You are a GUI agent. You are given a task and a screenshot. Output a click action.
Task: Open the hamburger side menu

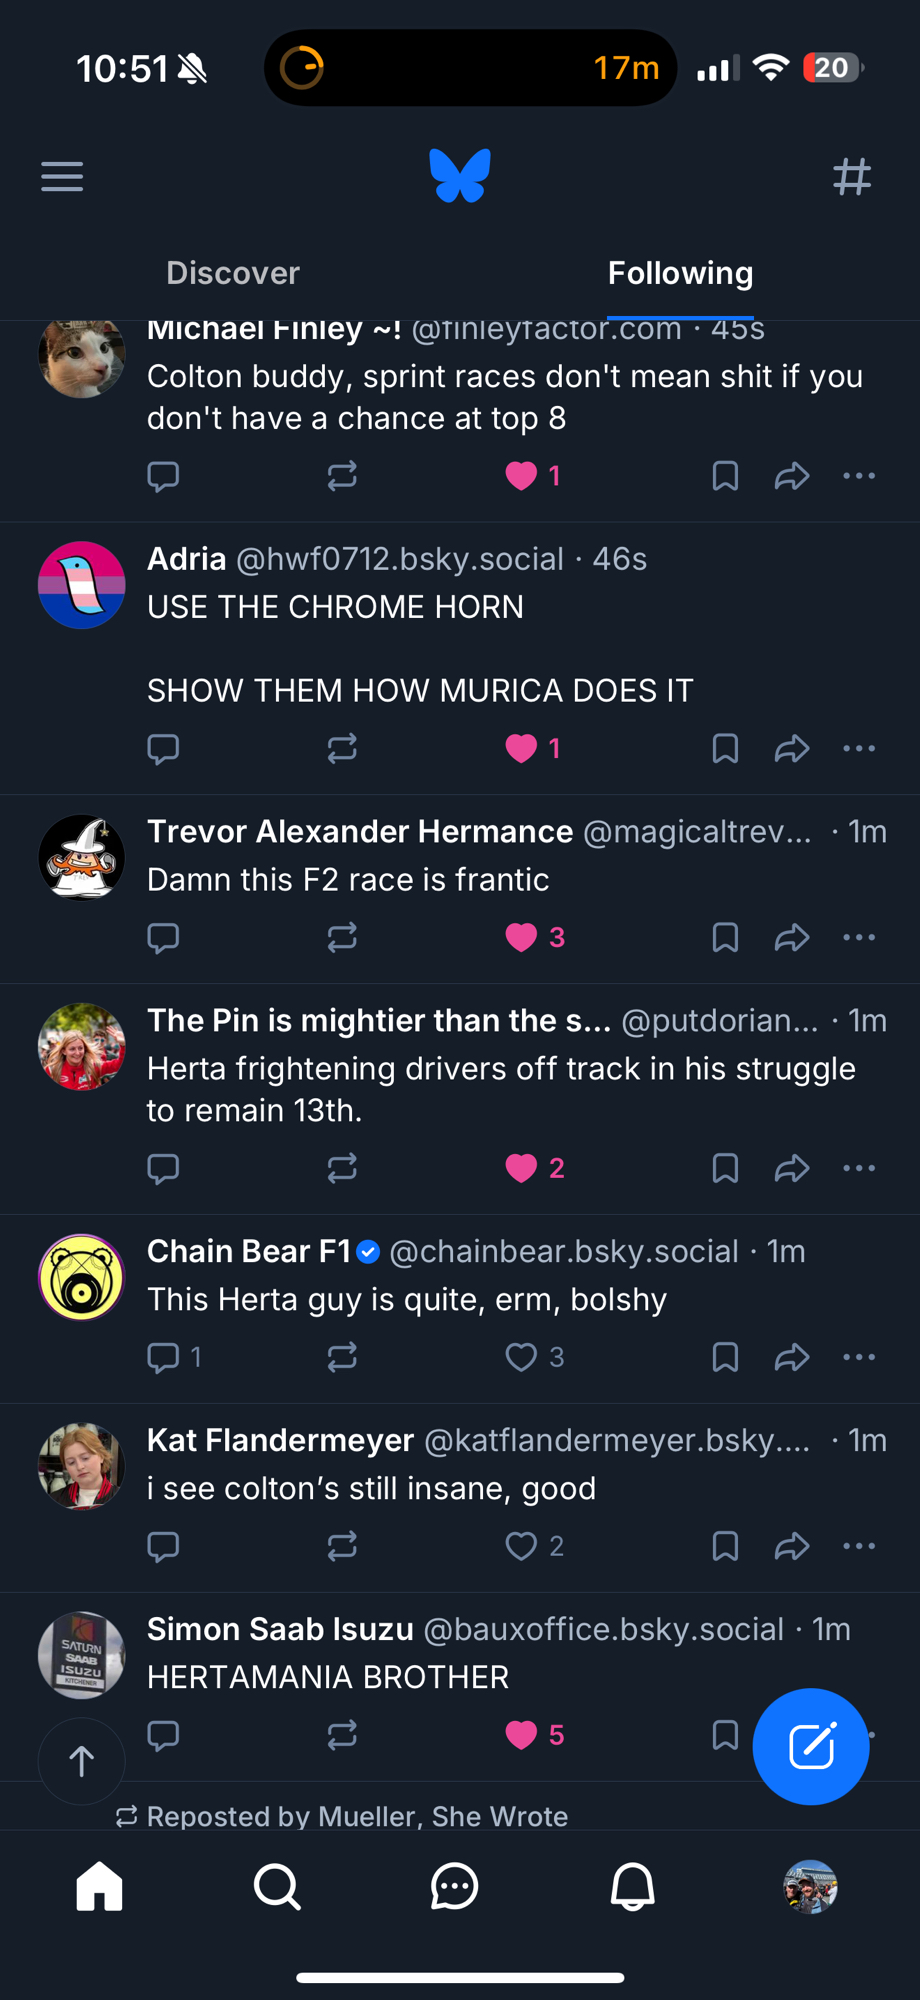[x=62, y=177]
